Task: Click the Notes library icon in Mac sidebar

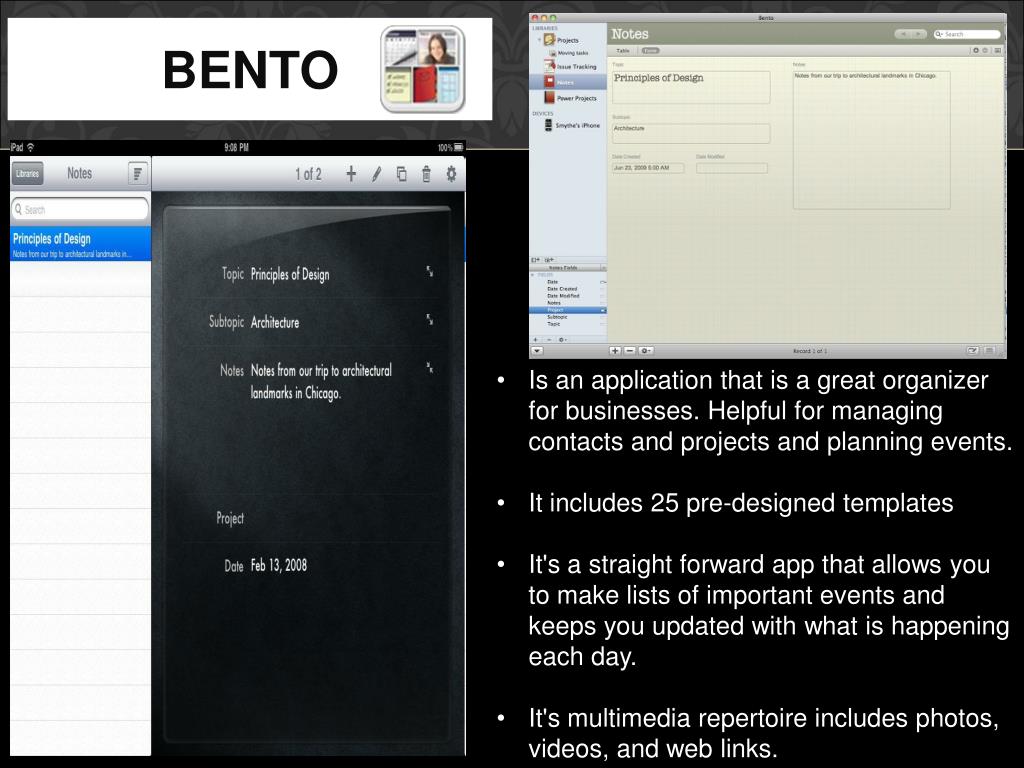Action: 549,82
